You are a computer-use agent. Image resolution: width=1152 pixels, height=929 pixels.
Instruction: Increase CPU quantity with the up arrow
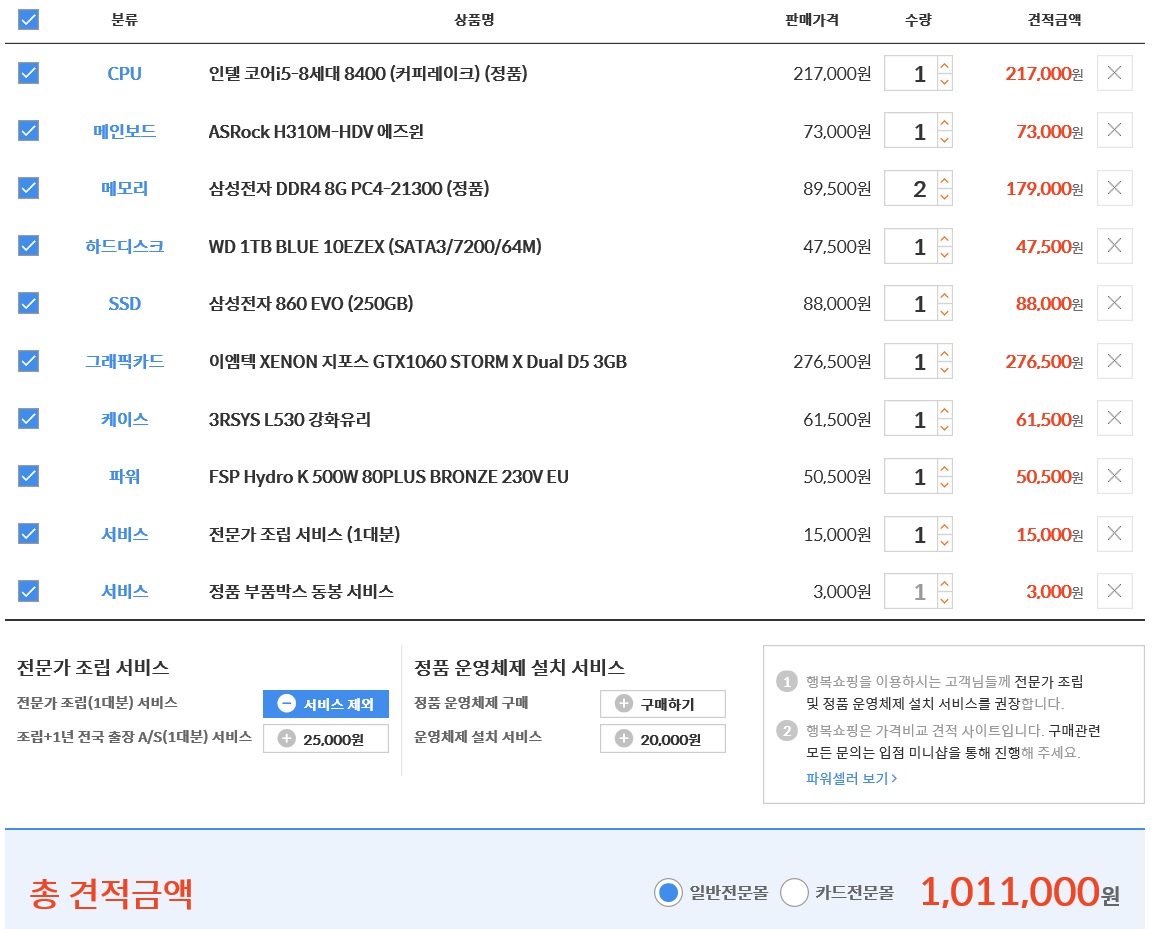[x=945, y=65]
